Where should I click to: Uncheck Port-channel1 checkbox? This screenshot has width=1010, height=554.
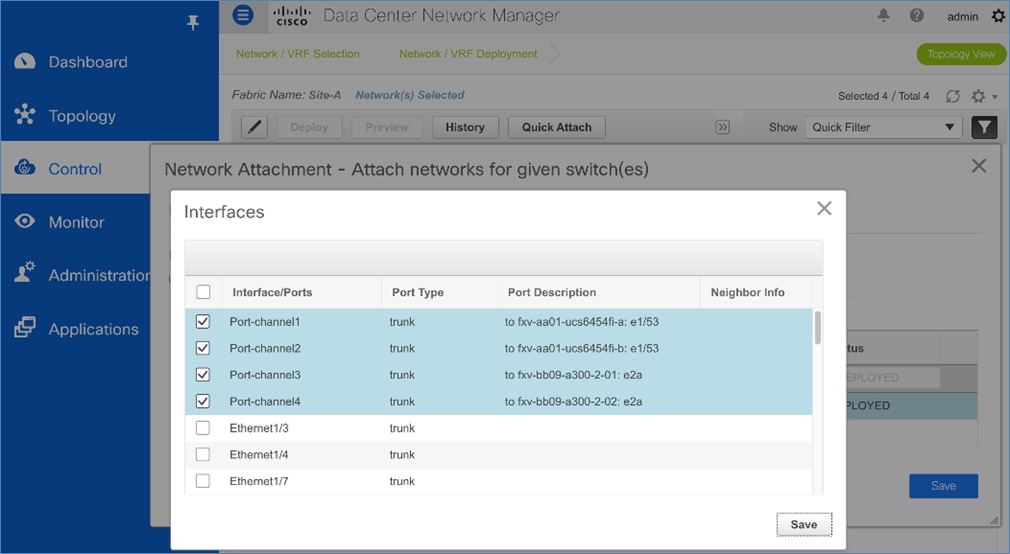[x=203, y=321]
